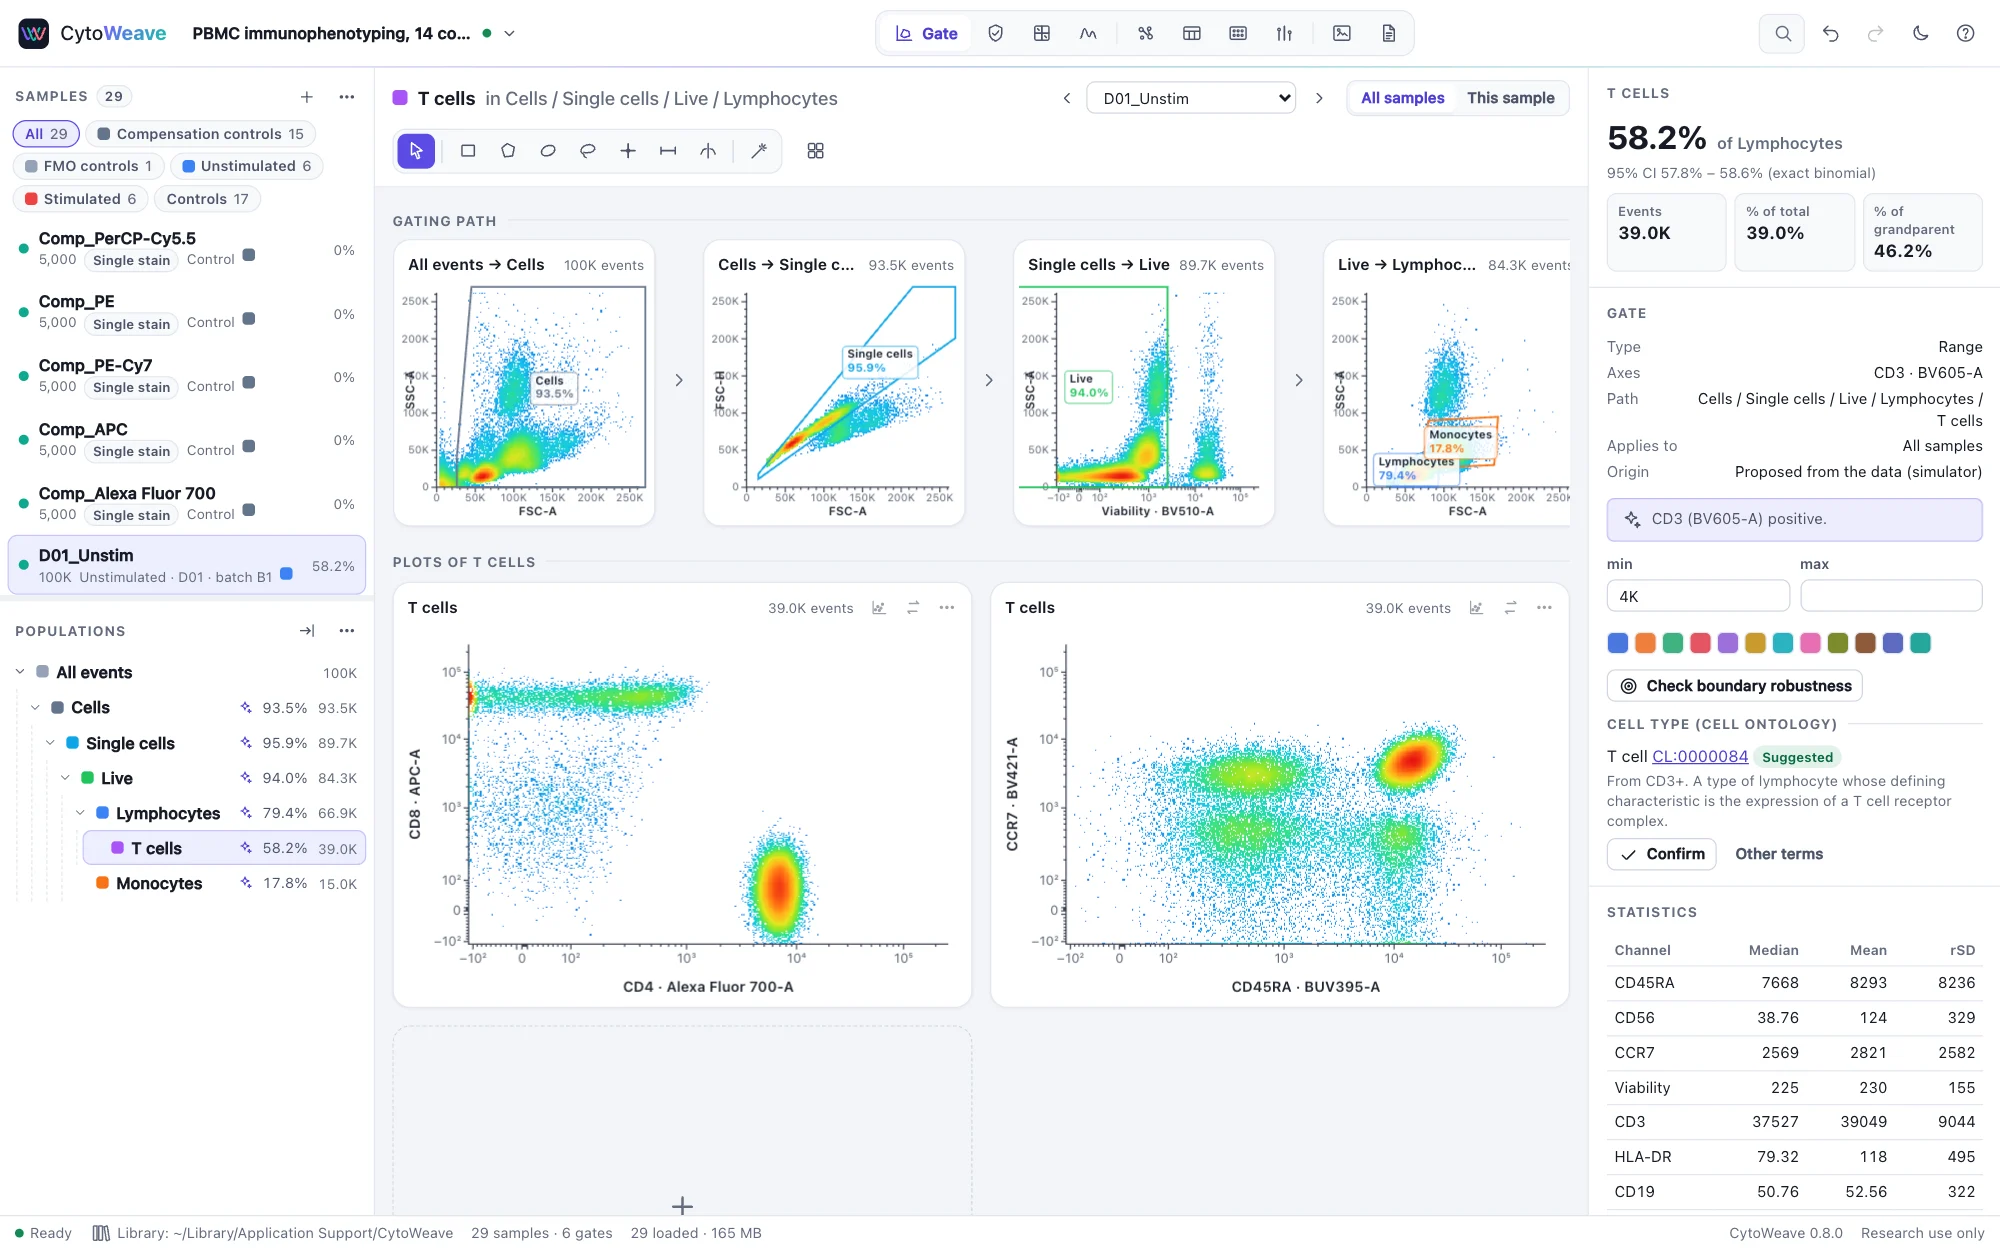Viewport: 2000px width, 1250px height.
Task: Open the clustering tools tab
Action: (x=1146, y=33)
